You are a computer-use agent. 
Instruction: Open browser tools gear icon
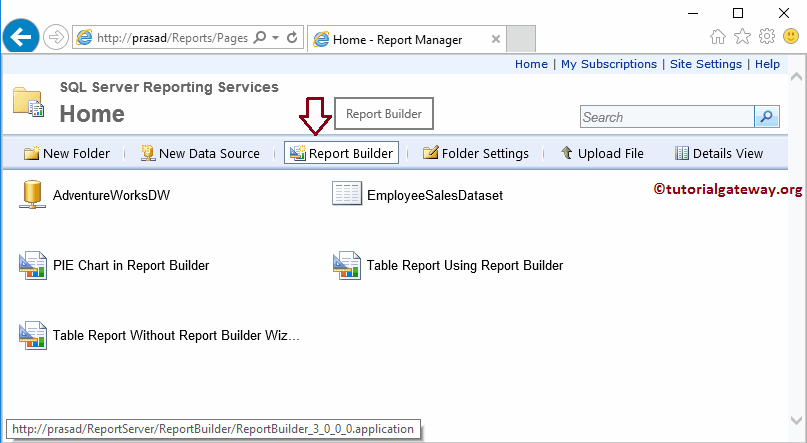(x=767, y=36)
